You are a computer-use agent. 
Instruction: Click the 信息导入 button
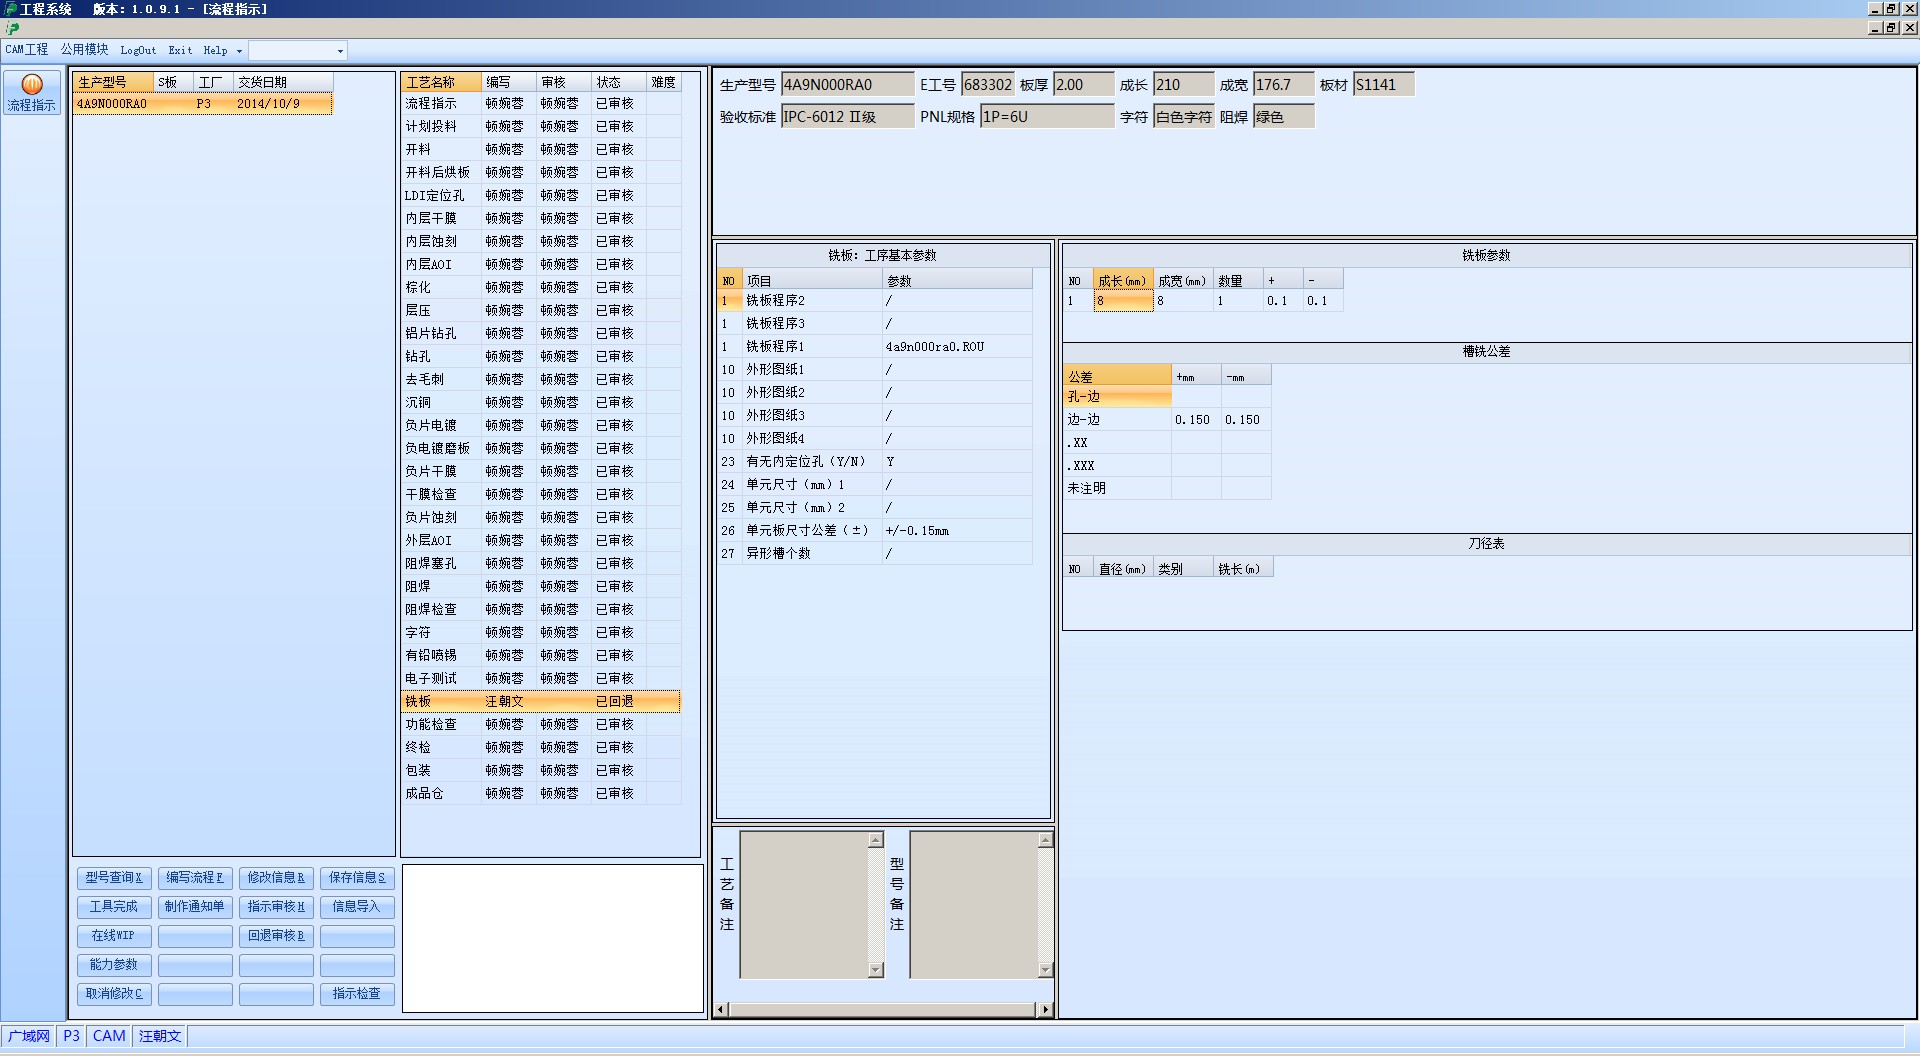(357, 907)
